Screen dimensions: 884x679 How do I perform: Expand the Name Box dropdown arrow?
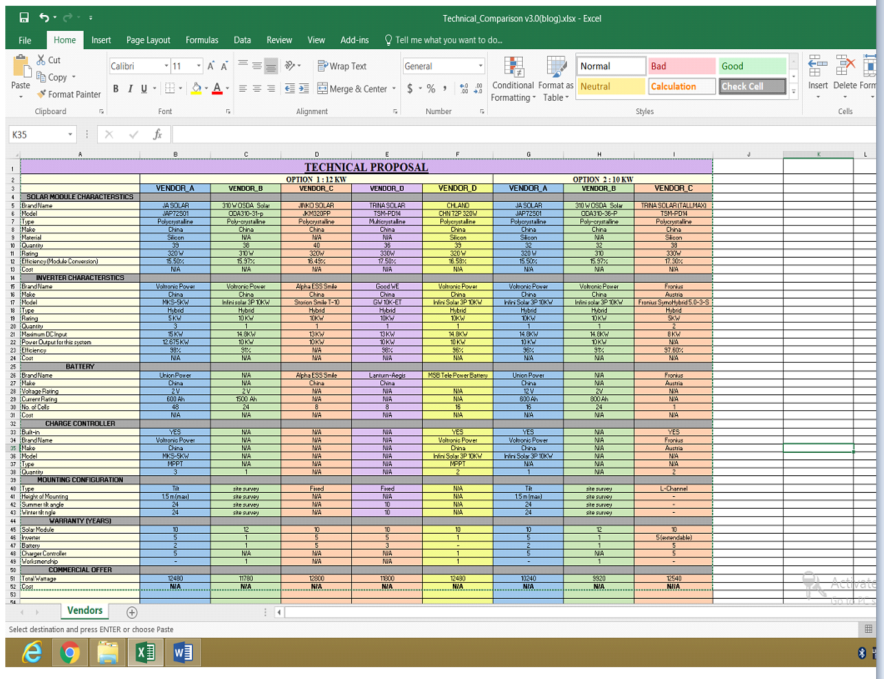70,135
